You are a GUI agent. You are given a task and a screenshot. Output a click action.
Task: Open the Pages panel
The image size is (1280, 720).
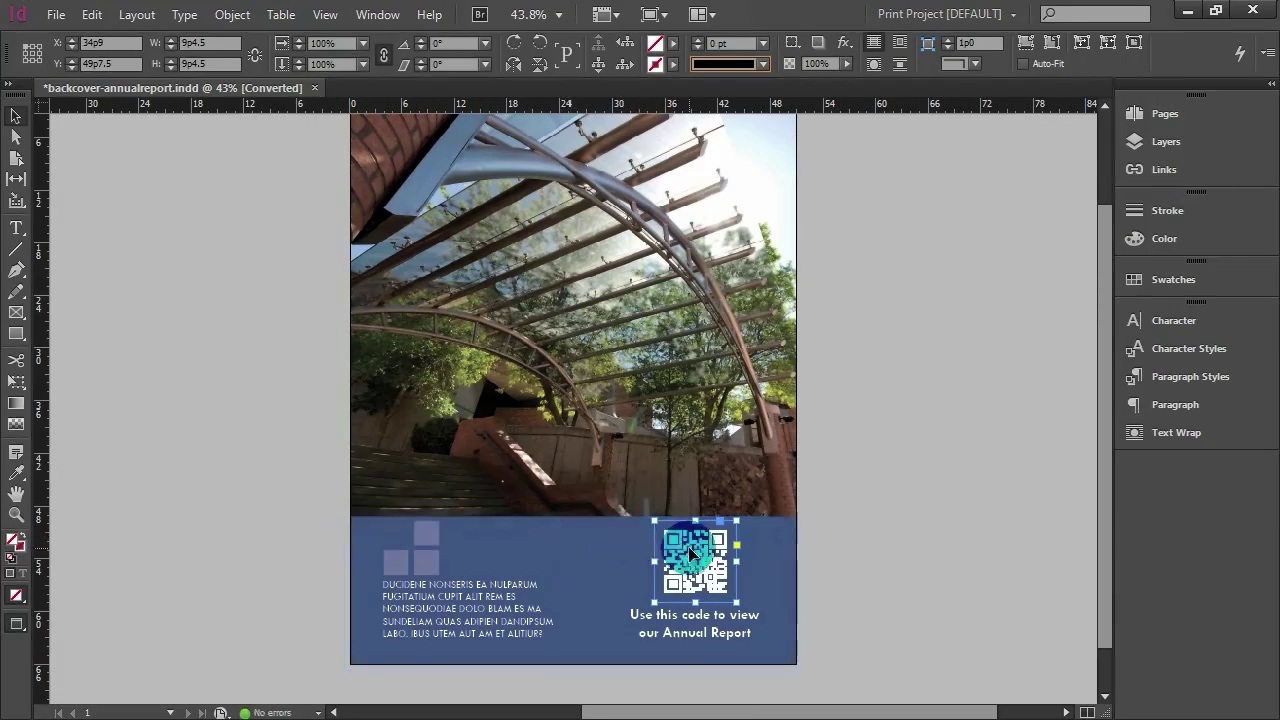click(x=1165, y=114)
